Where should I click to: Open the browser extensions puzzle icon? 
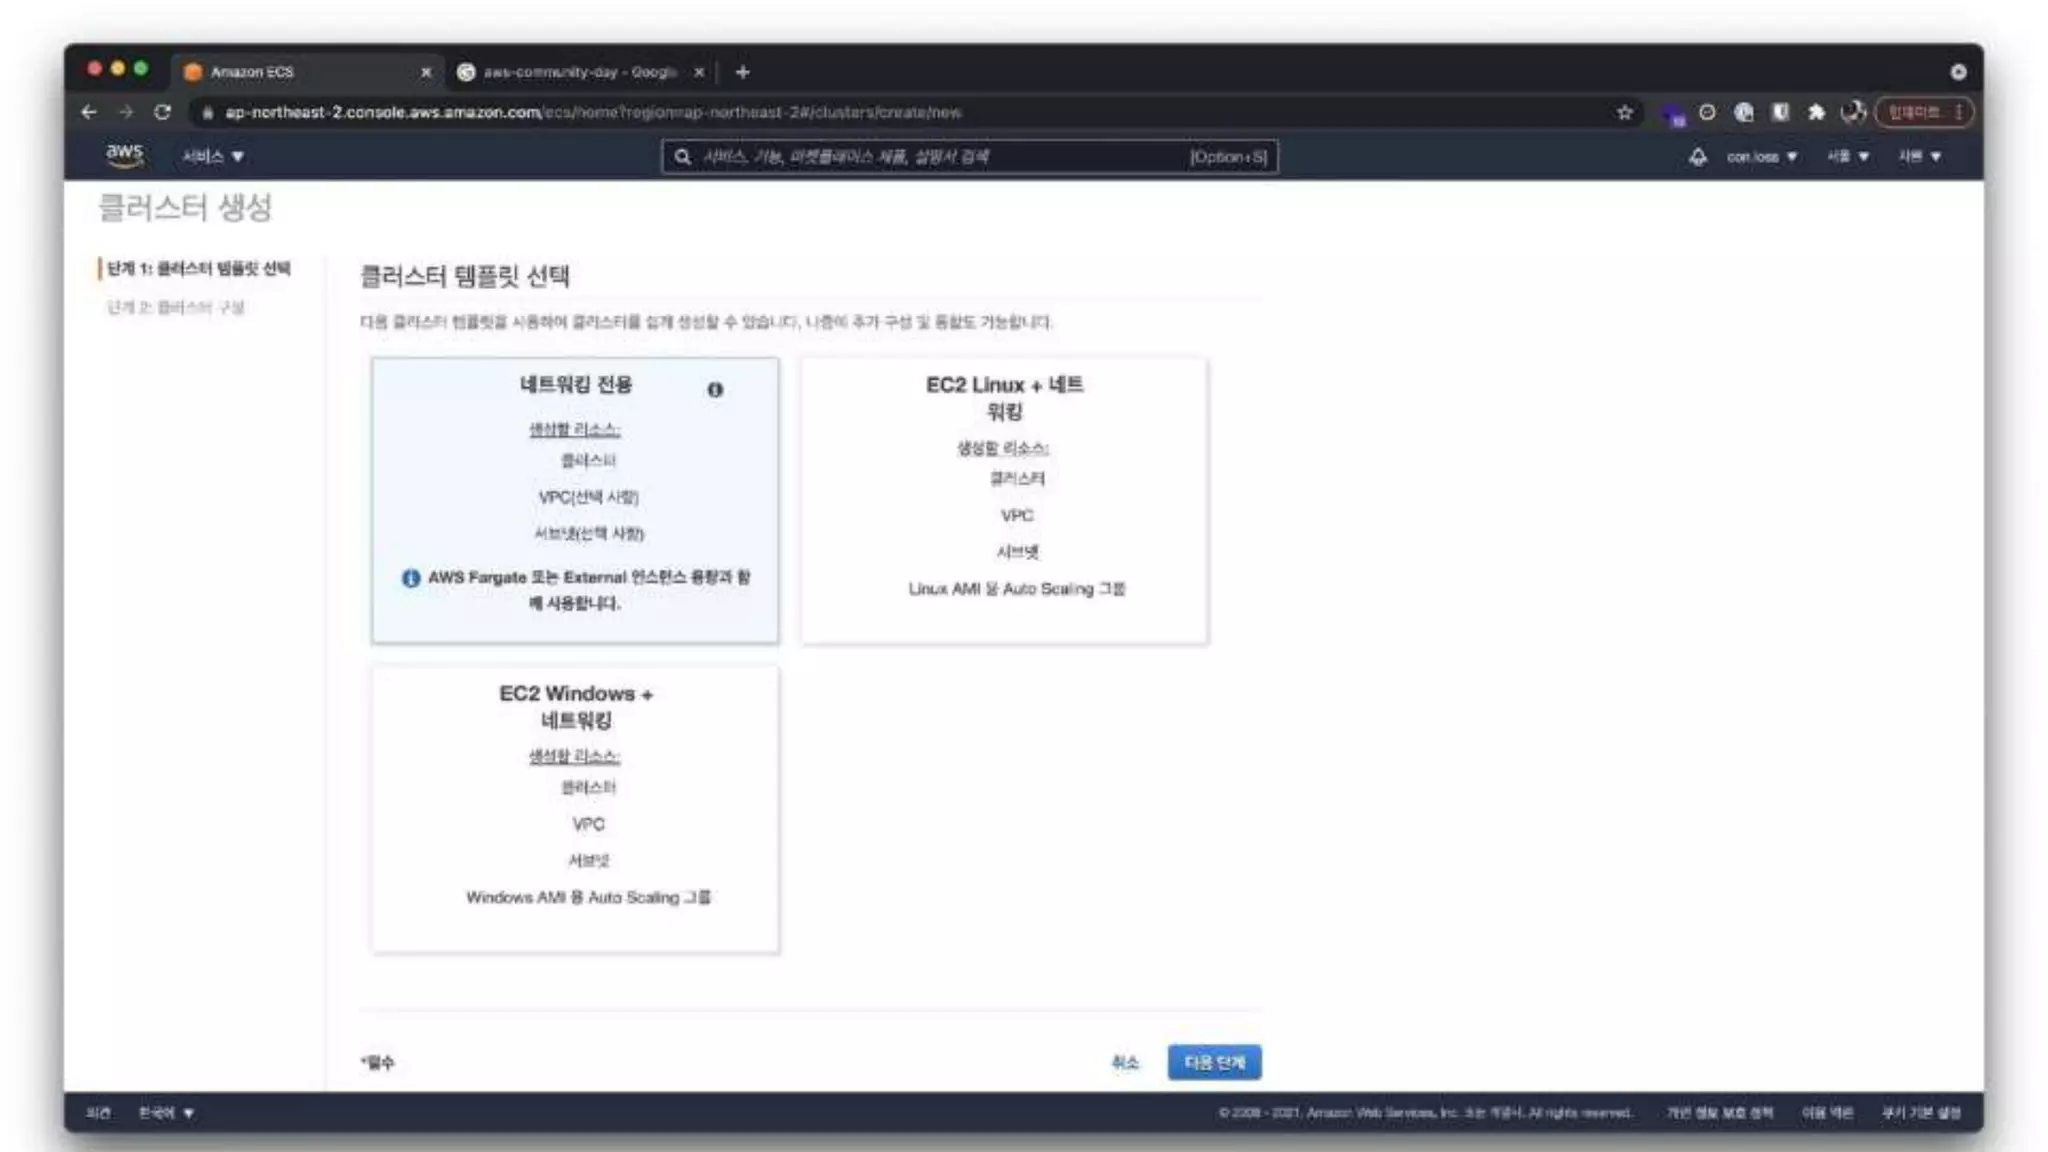(1816, 112)
